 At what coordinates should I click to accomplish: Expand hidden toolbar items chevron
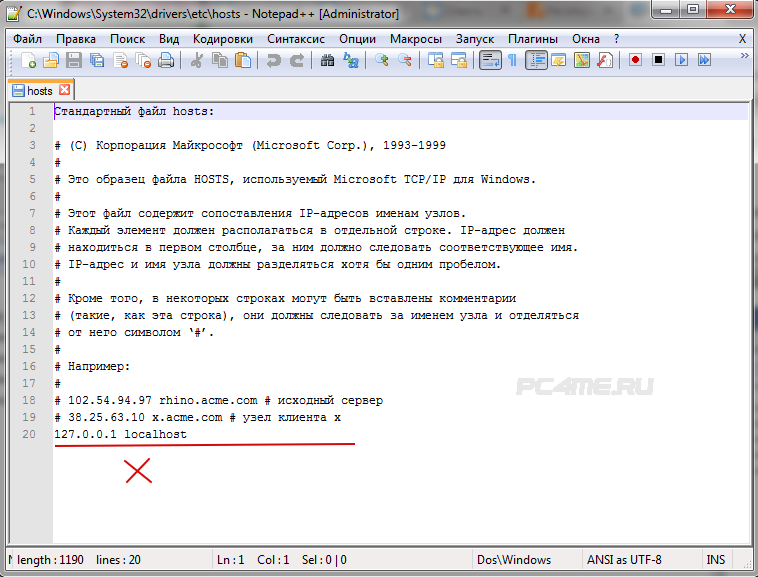[744, 56]
